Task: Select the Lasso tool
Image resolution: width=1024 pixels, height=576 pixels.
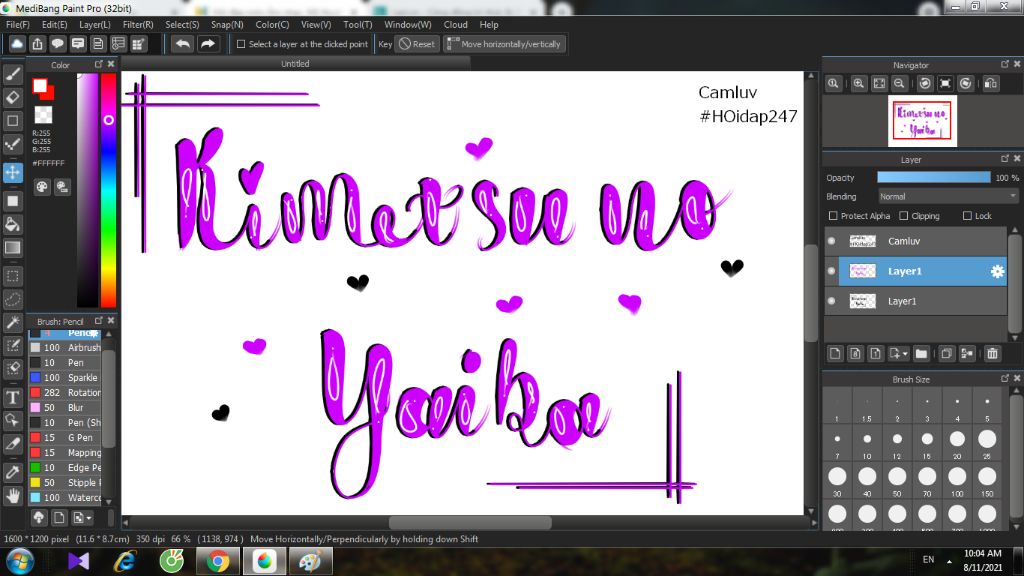Action: point(12,299)
